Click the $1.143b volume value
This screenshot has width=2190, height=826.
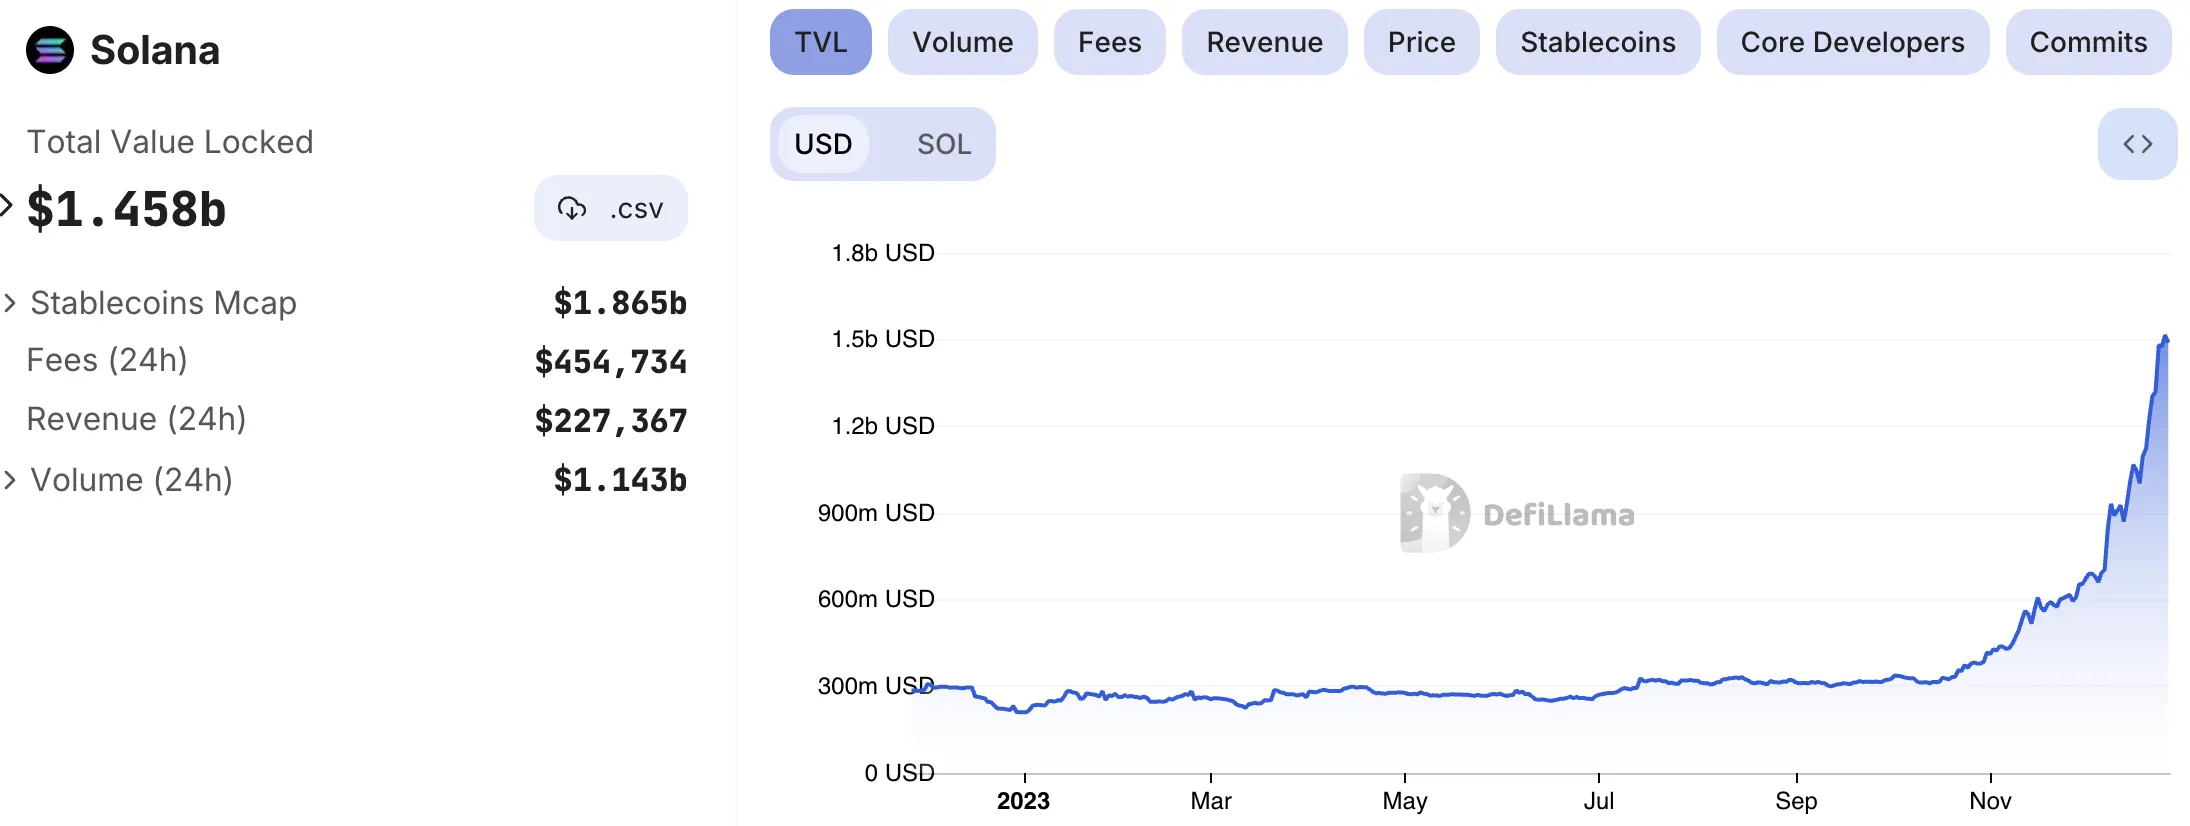(620, 480)
